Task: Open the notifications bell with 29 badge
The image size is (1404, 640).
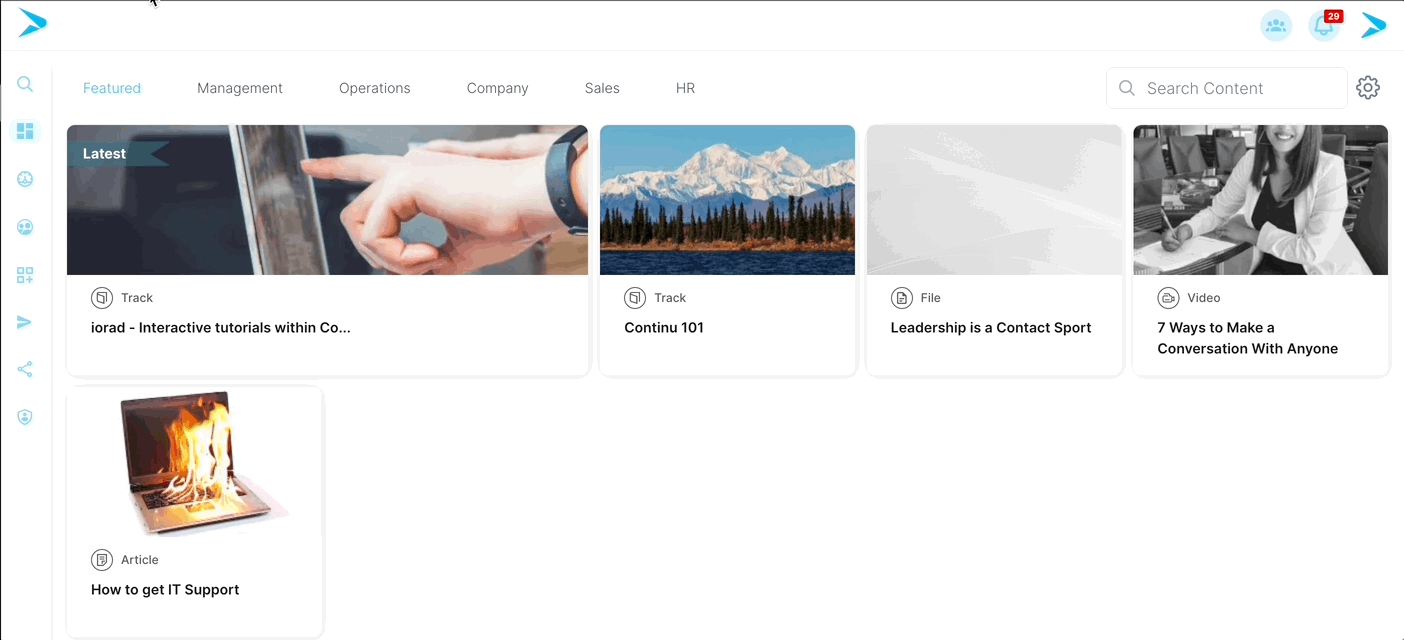Action: point(1324,26)
